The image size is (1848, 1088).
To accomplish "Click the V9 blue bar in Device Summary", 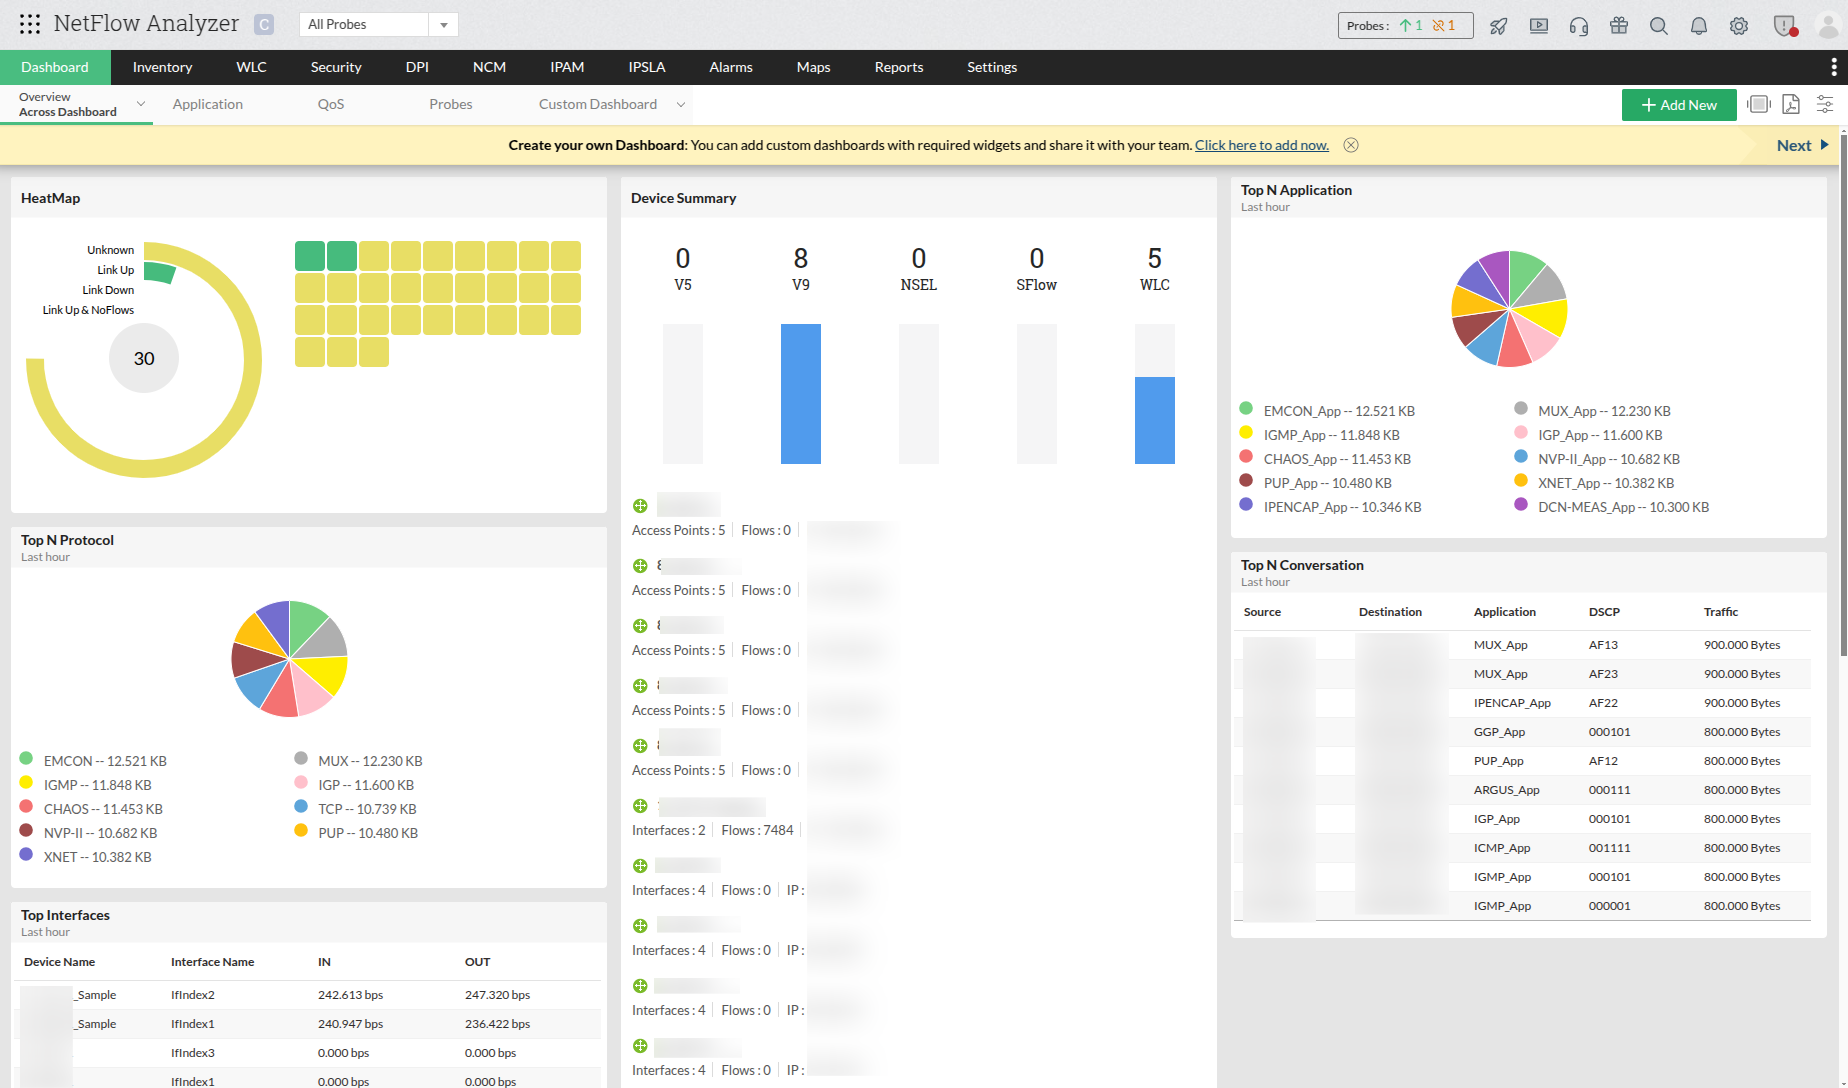I will coord(801,394).
